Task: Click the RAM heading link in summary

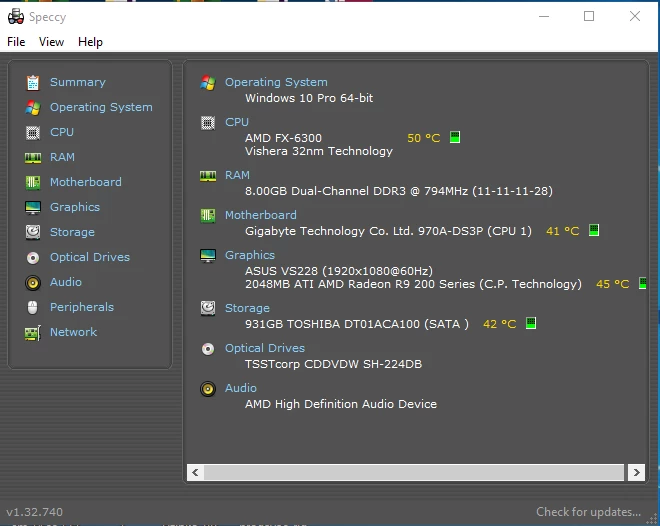Action: (x=237, y=175)
